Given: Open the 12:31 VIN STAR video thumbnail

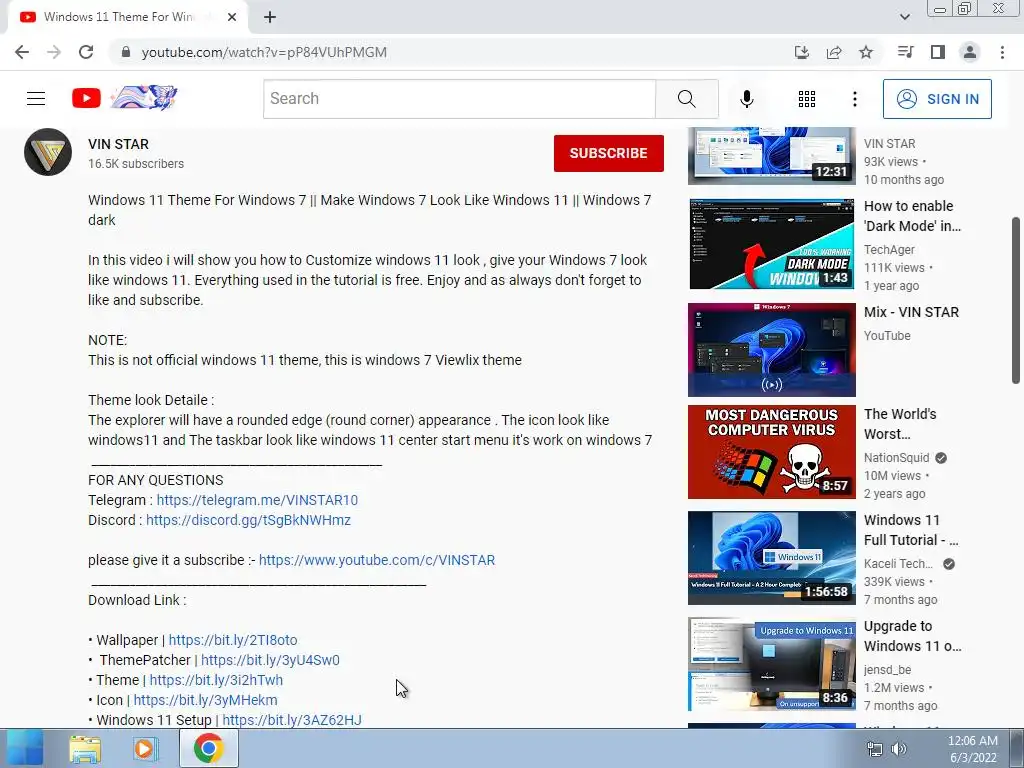Looking at the screenshot, I should 771,156.
